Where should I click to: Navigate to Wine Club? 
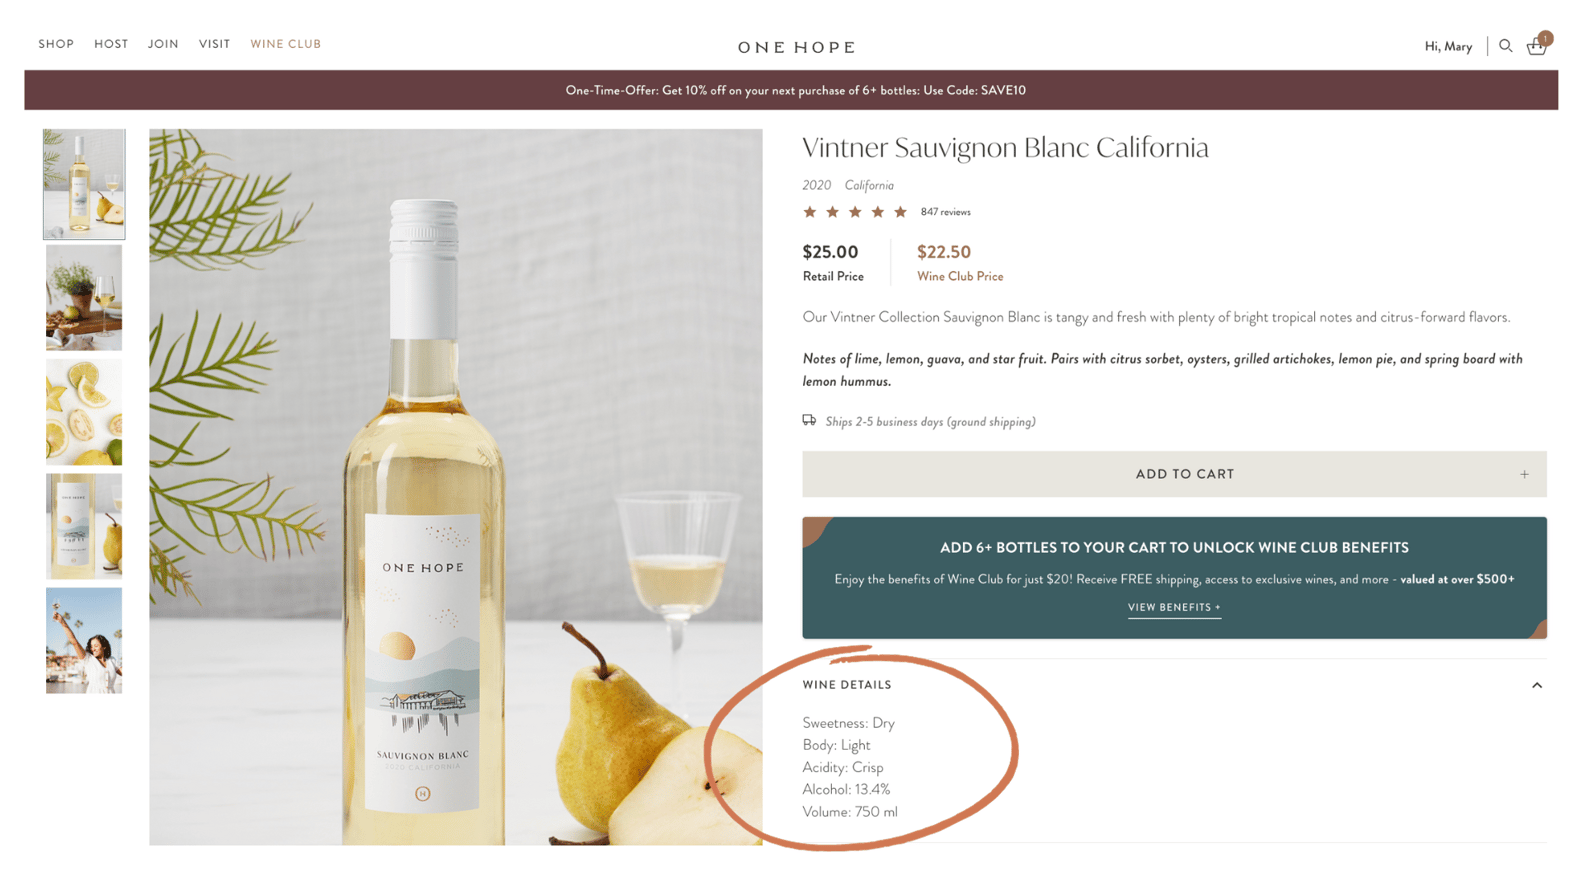click(286, 44)
